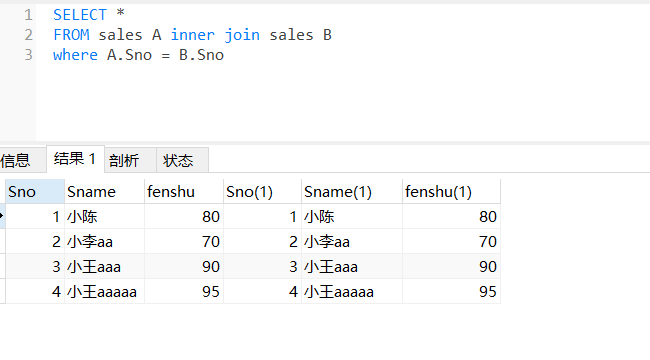
Task: Select the 小王aaa cell in Sname column
Action: click(x=104, y=266)
